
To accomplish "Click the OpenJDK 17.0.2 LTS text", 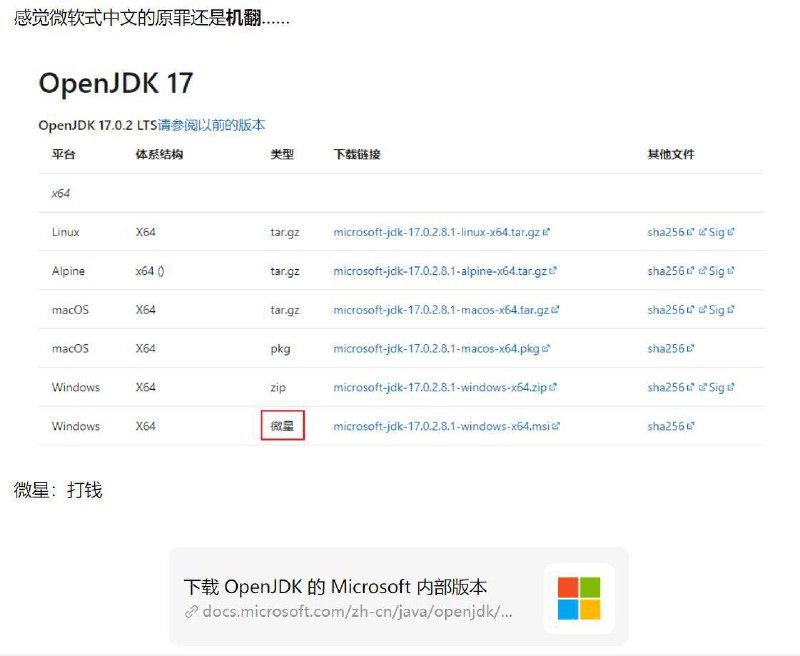I will pos(97,125).
